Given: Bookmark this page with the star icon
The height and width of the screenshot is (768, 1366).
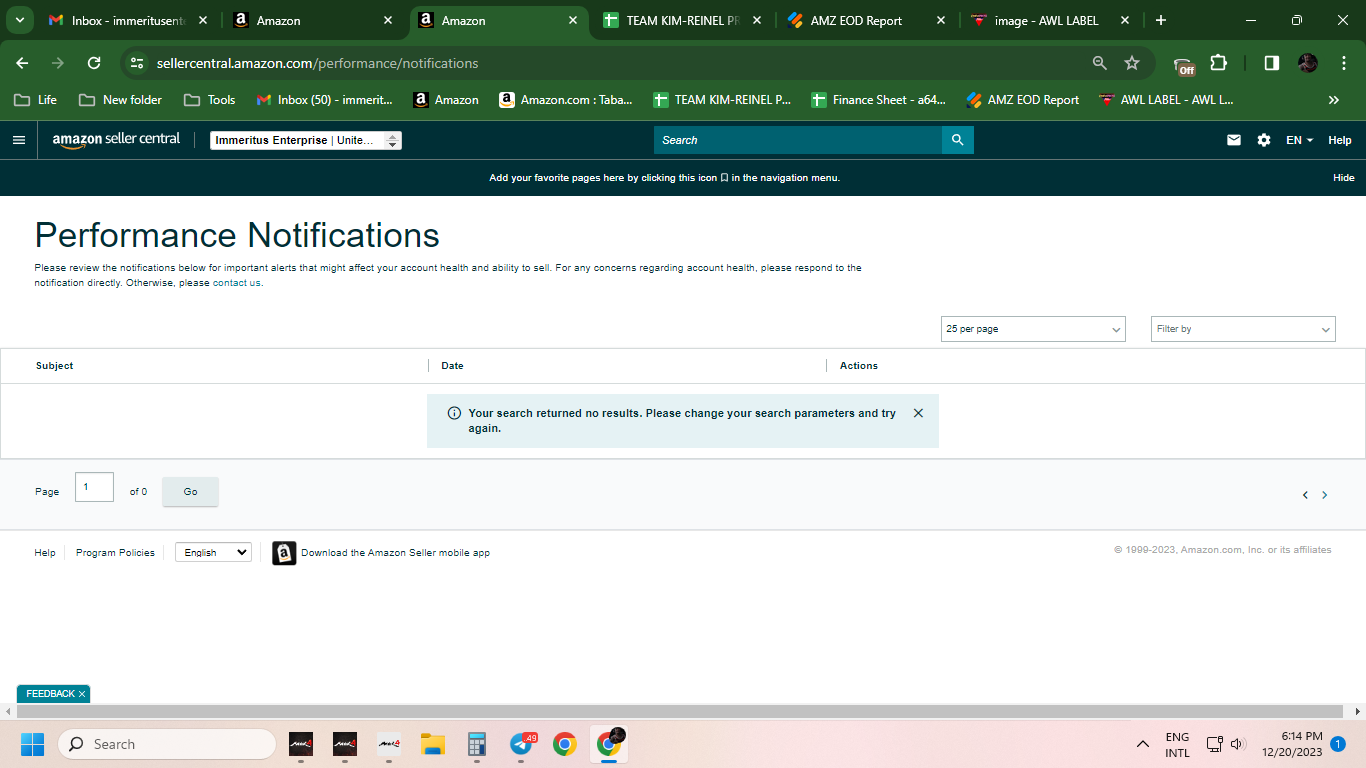Looking at the screenshot, I should click(1132, 63).
